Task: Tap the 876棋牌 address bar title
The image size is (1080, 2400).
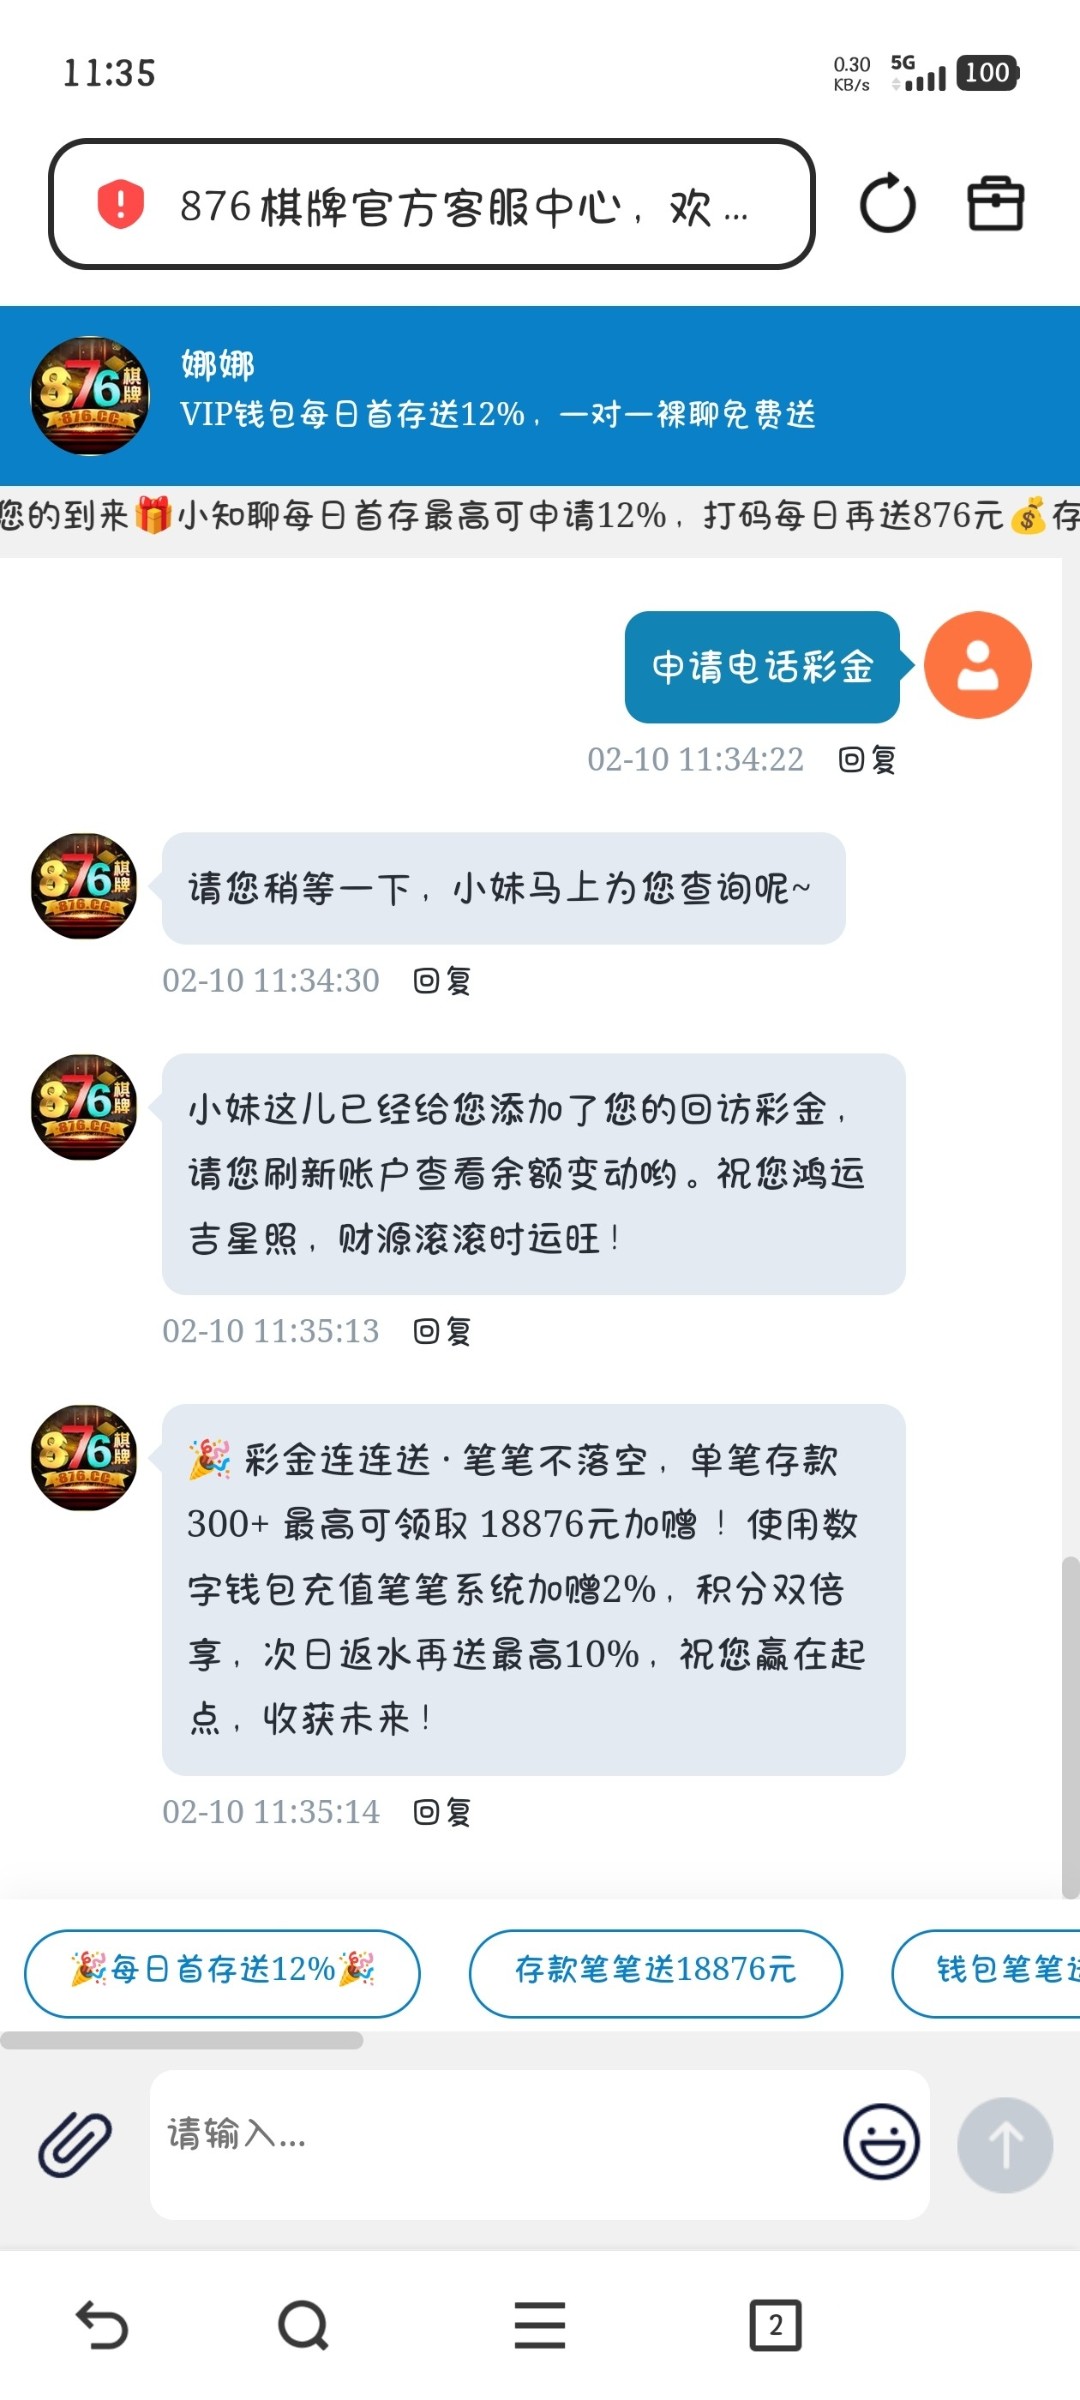Action: click(x=464, y=207)
